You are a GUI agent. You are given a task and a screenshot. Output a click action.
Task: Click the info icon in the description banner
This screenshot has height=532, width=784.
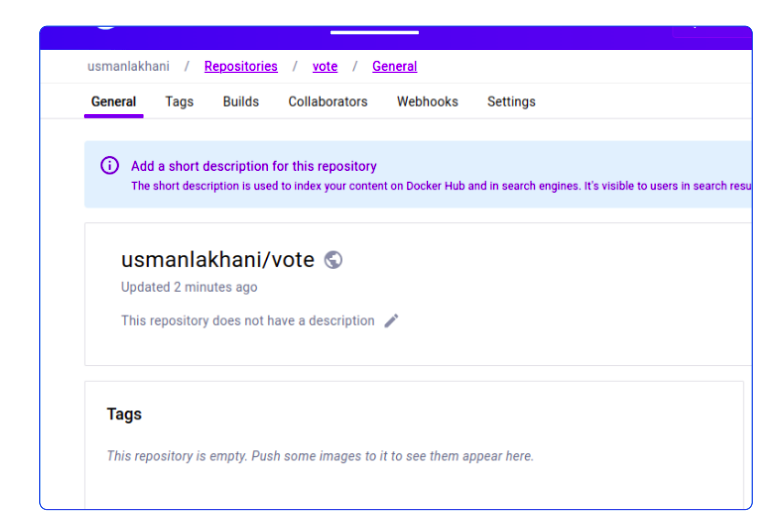click(110, 166)
